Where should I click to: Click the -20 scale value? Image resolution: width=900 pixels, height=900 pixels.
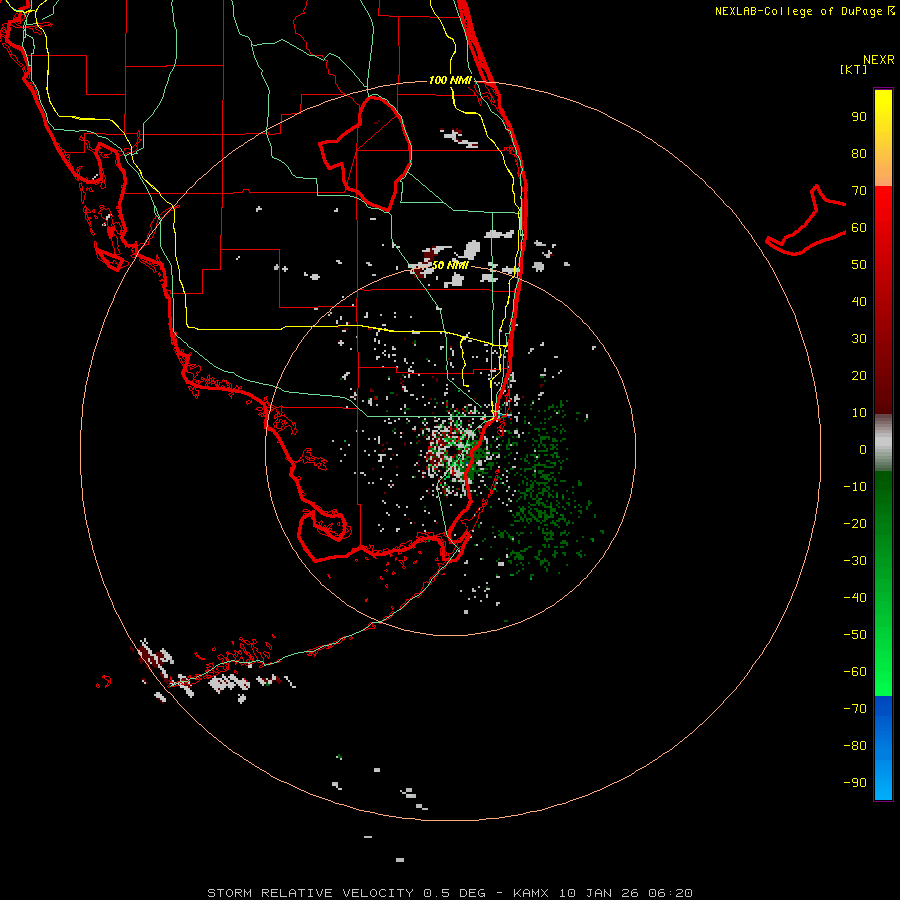coord(855,523)
